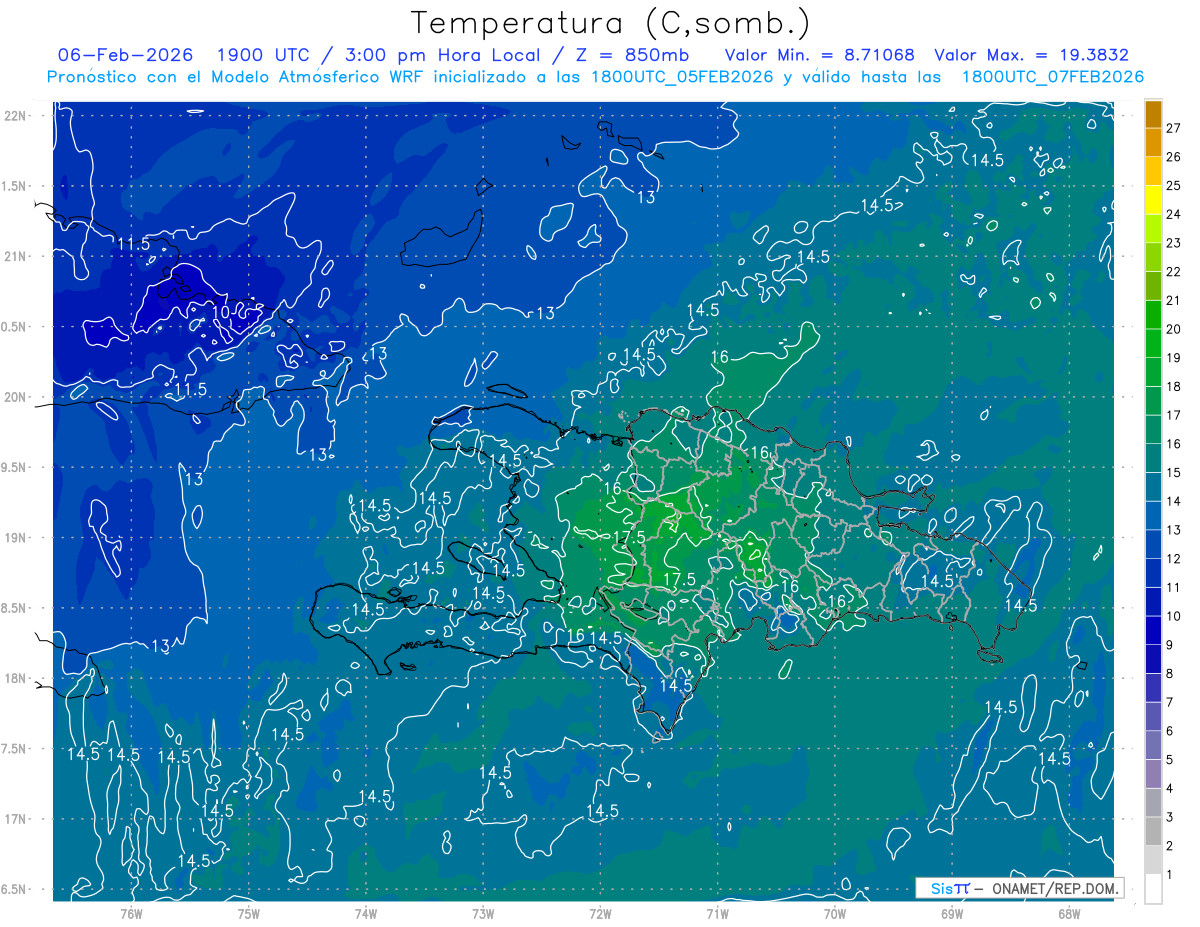The height and width of the screenshot is (927, 1200).
Task: Click the "71W" longitude axis label
Action: click(x=717, y=913)
